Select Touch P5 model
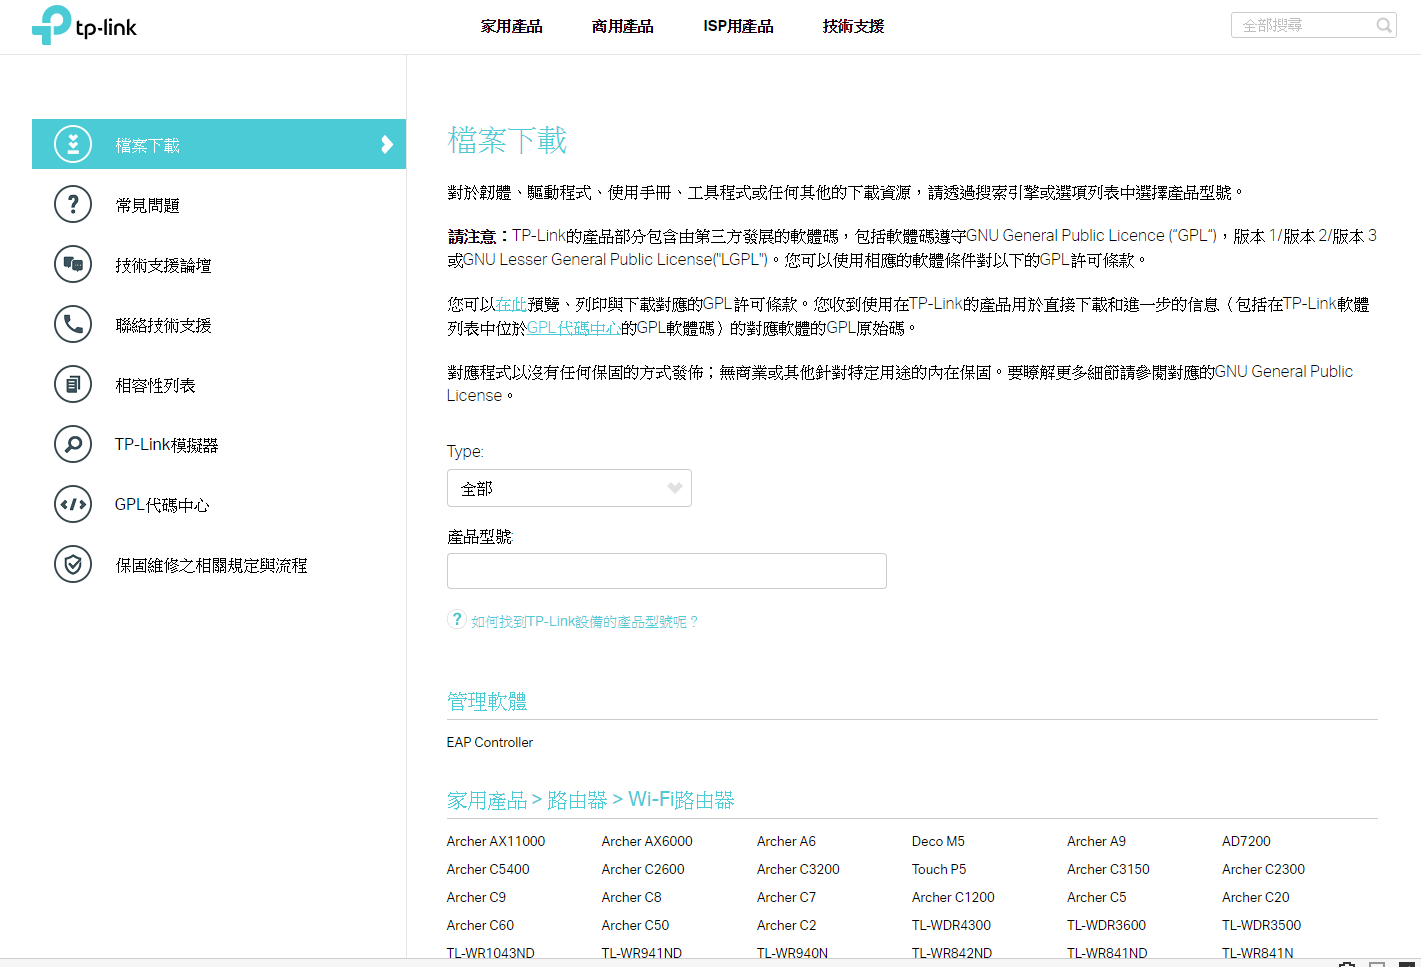The height and width of the screenshot is (967, 1421). (x=939, y=869)
